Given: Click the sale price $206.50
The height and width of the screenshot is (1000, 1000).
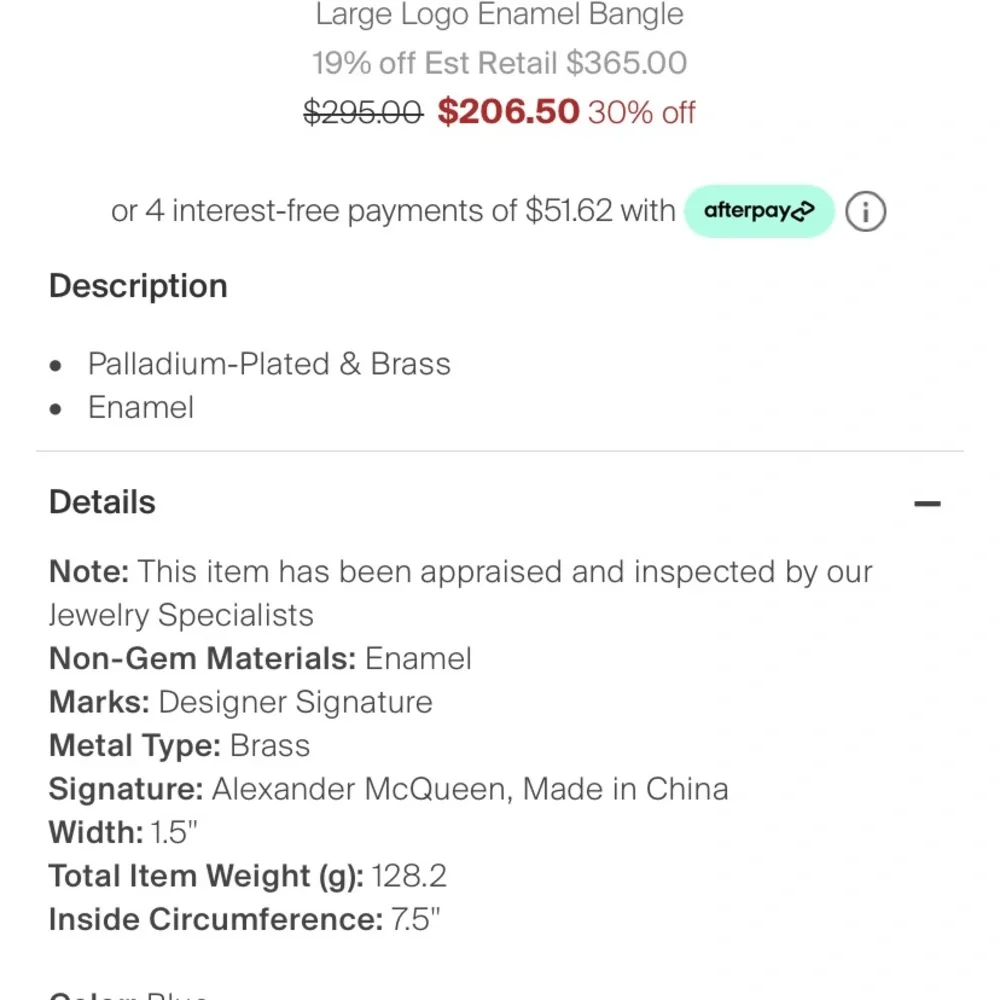Looking at the screenshot, I should pyautogui.click(x=508, y=112).
